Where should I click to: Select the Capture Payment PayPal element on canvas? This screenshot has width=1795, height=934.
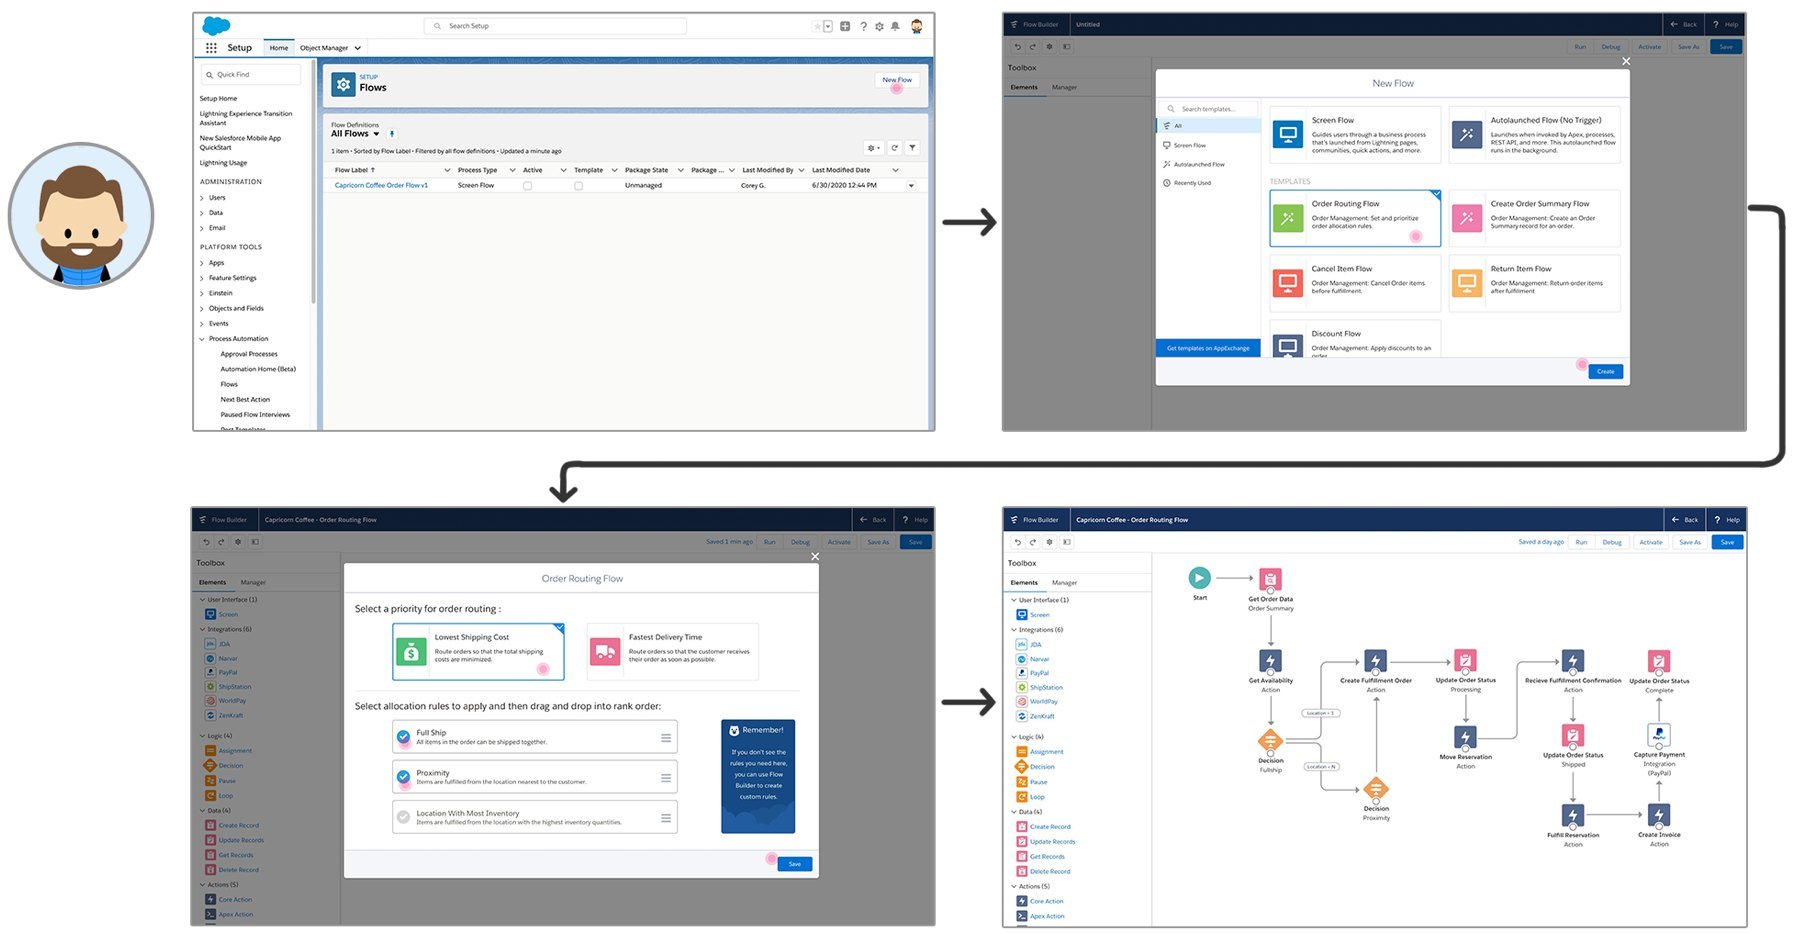pyautogui.click(x=1659, y=735)
